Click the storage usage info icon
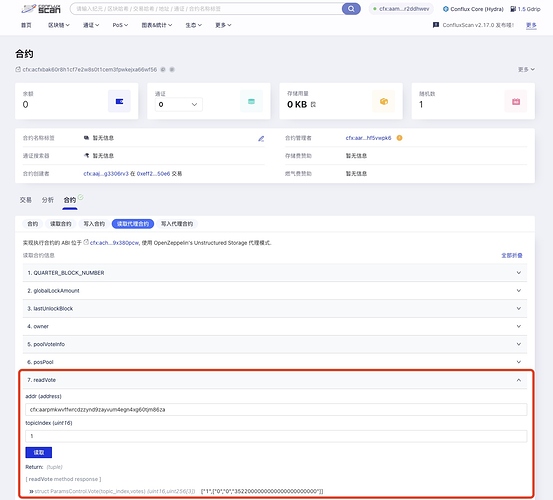Screen dimensions: 553x500 click(314, 104)
